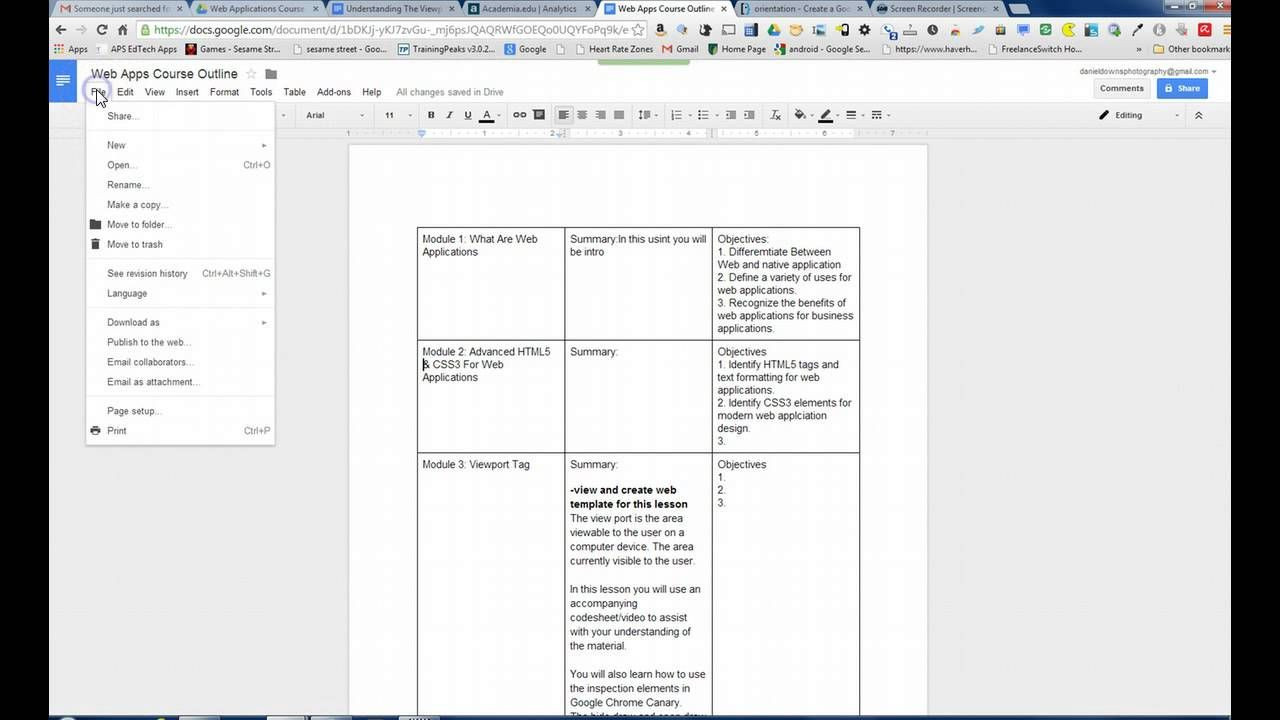Click the Pac-Man extension icon
Image resolution: width=1280 pixels, height=720 pixels.
click(x=1068, y=29)
